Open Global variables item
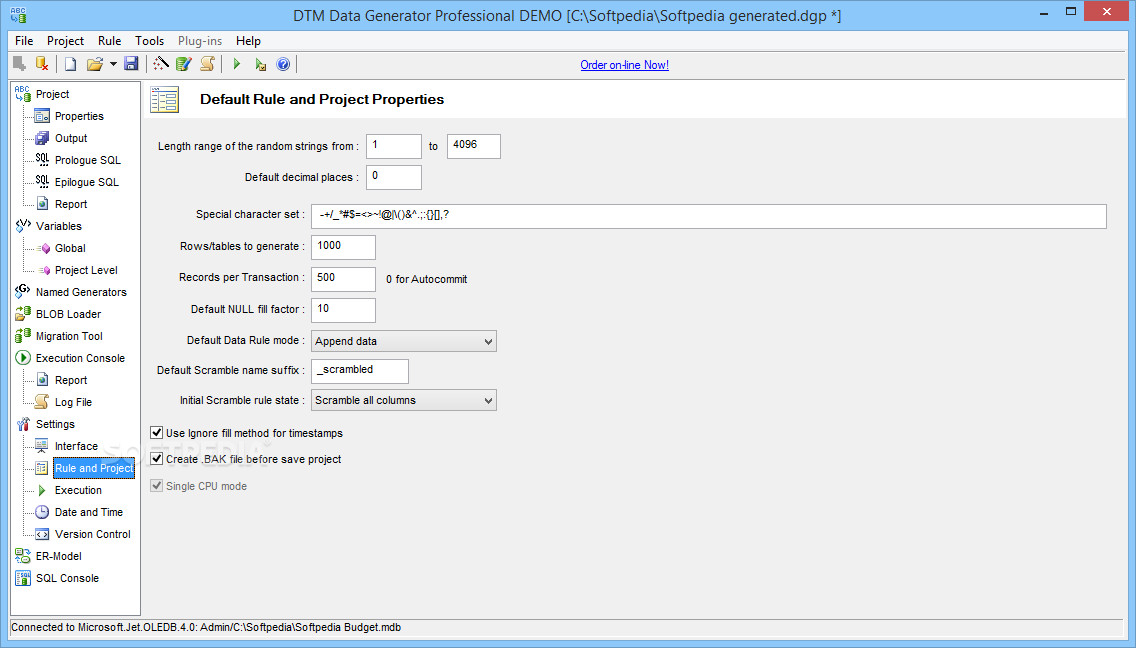 tap(70, 248)
